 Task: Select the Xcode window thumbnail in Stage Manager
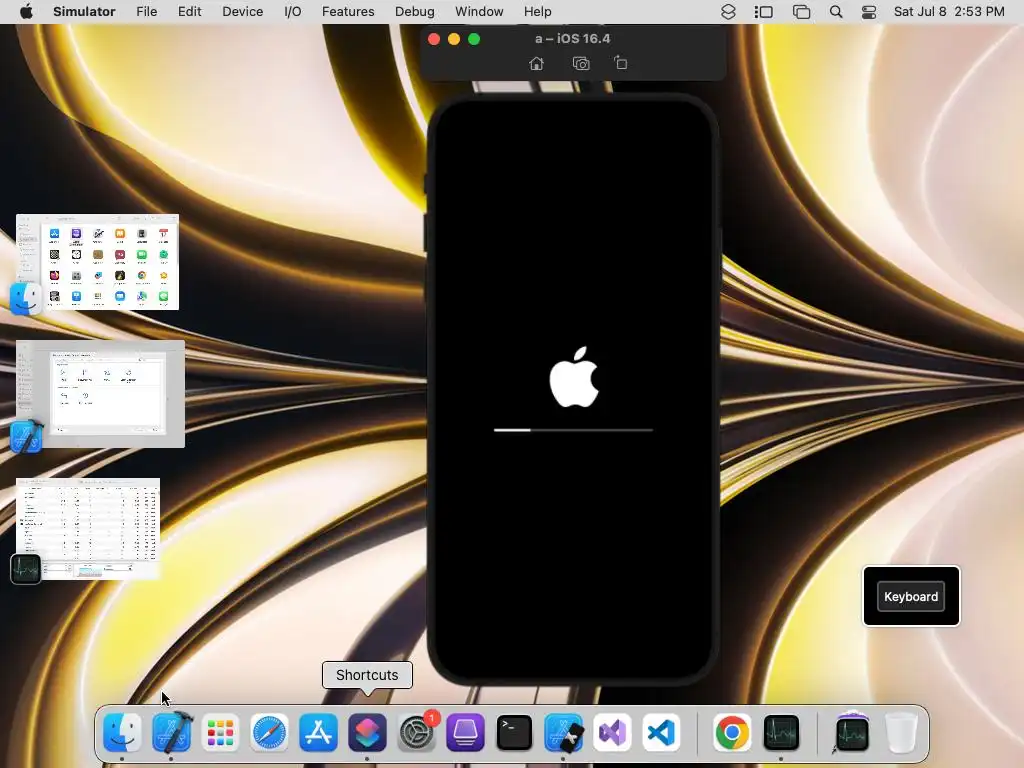(101, 394)
